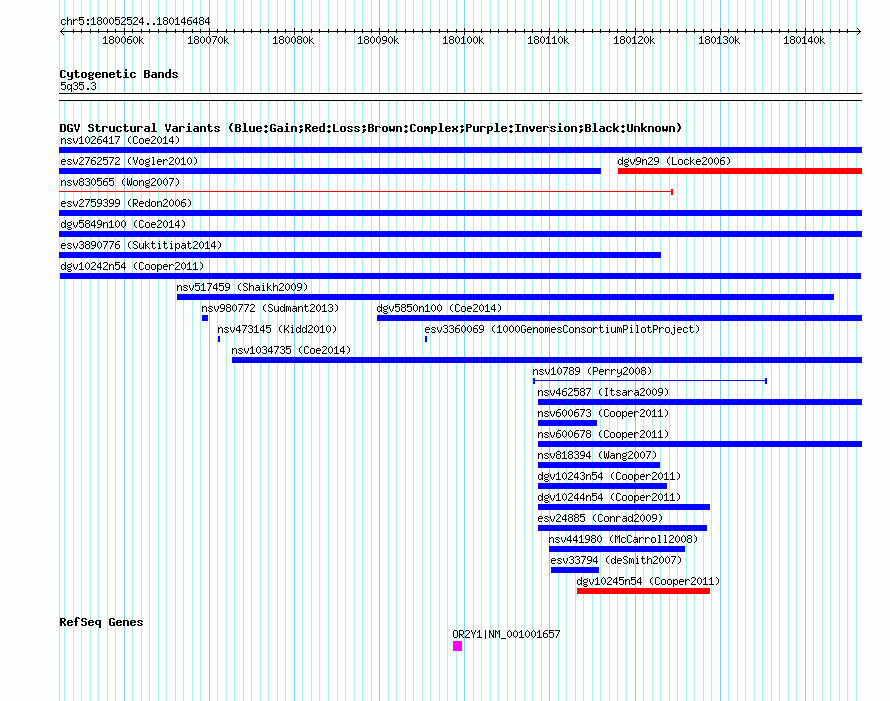Select esv24885 (Conrad2009) label
The image size is (890, 701).
click(x=600, y=518)
